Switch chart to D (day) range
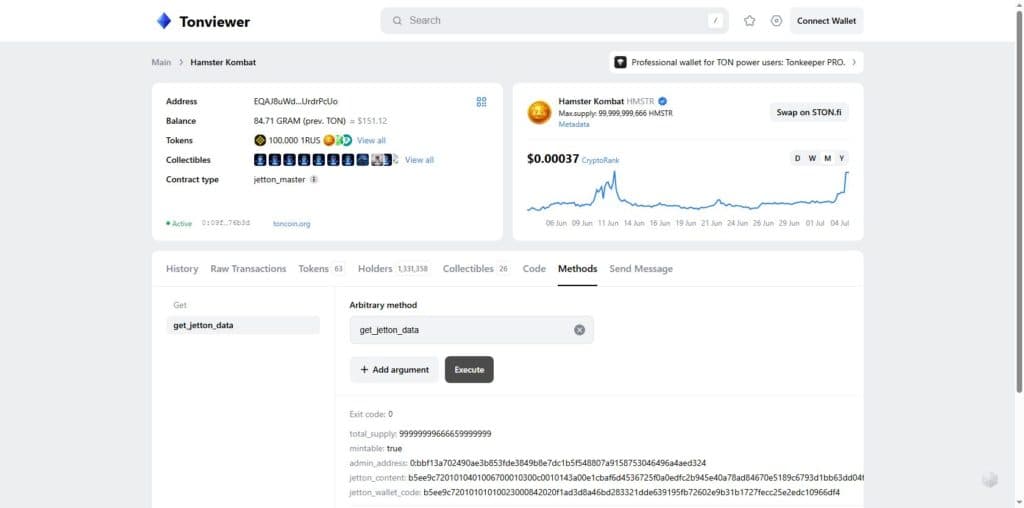The height and width of the screenshot is (508, 1024). pyautogui.click(x=797, y=159)
